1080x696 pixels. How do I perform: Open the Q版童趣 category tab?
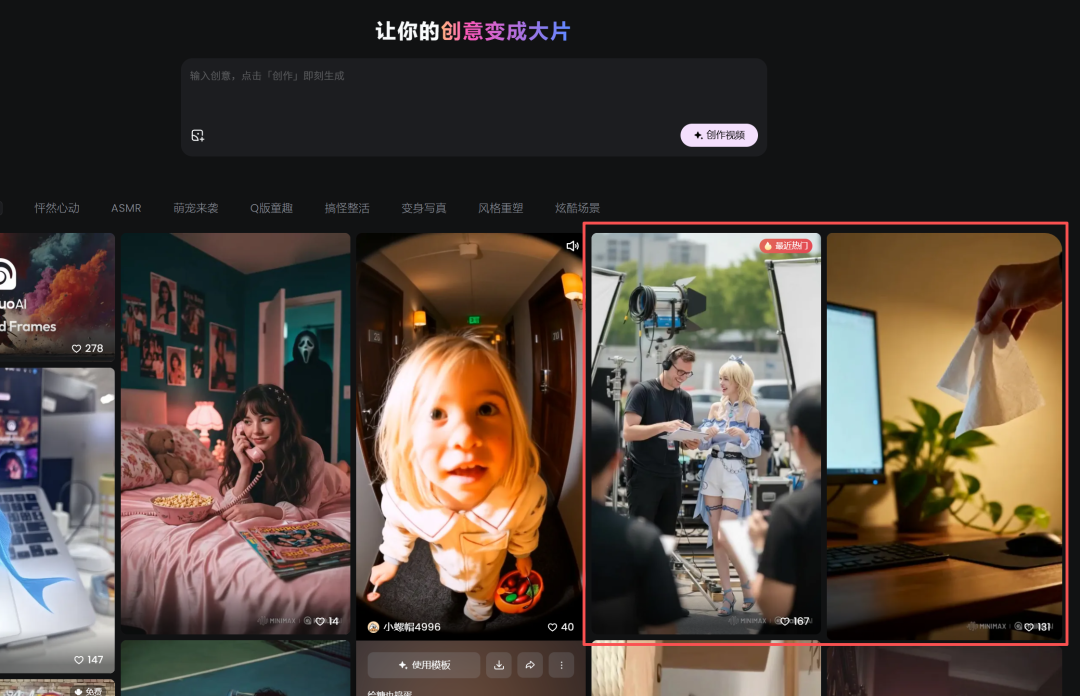271,208
